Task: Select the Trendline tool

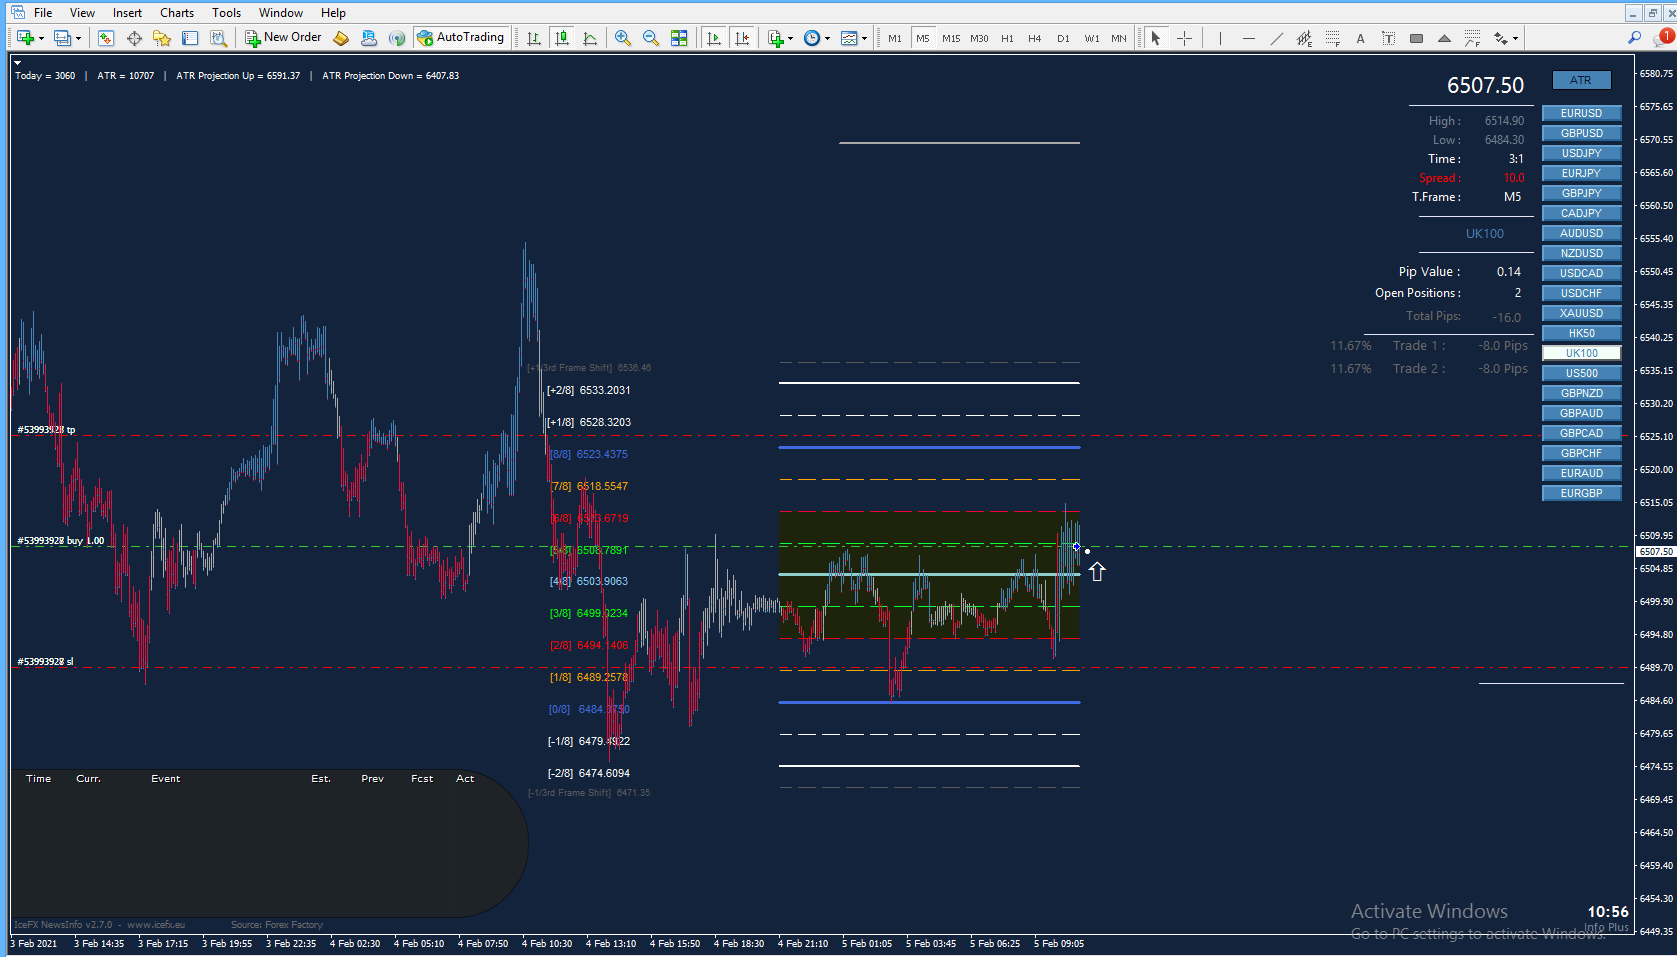Action: (x=1276, y=38)
